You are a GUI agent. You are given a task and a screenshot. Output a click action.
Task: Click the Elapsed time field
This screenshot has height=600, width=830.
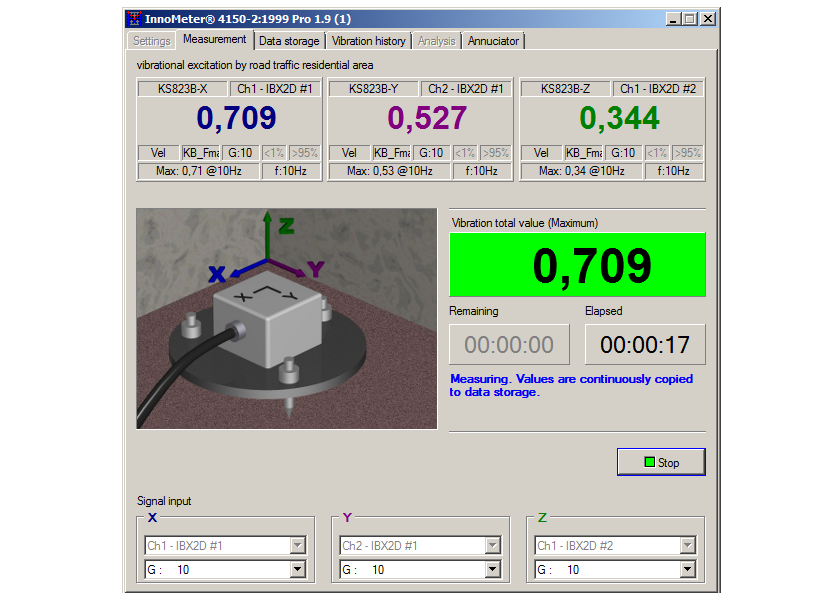(x=645, y=345)
